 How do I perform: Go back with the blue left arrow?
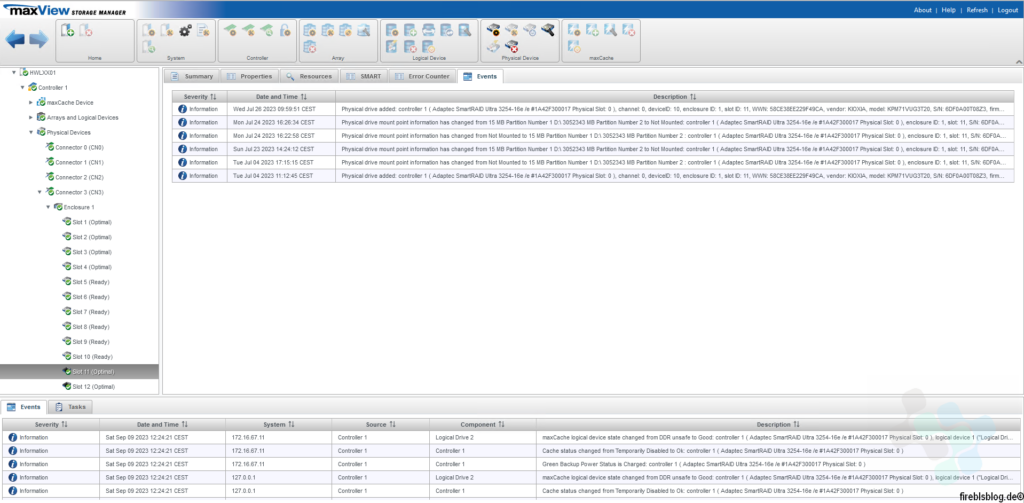[15, 39]
